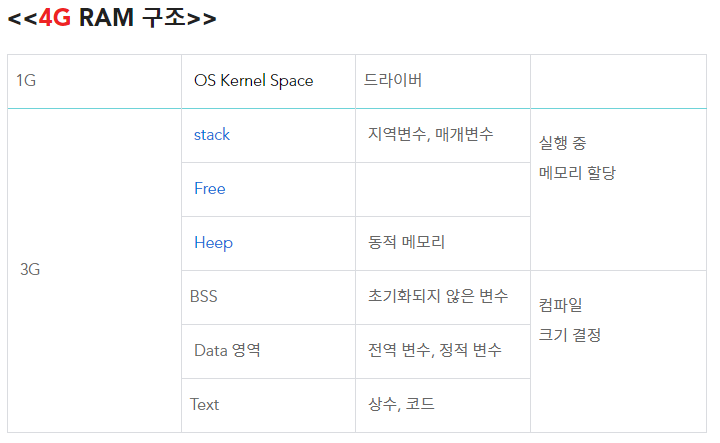This screenshot has height=443, width=720.
Task: Click the 컴파일 크기 결정 cell
Action: click(619, 352)
